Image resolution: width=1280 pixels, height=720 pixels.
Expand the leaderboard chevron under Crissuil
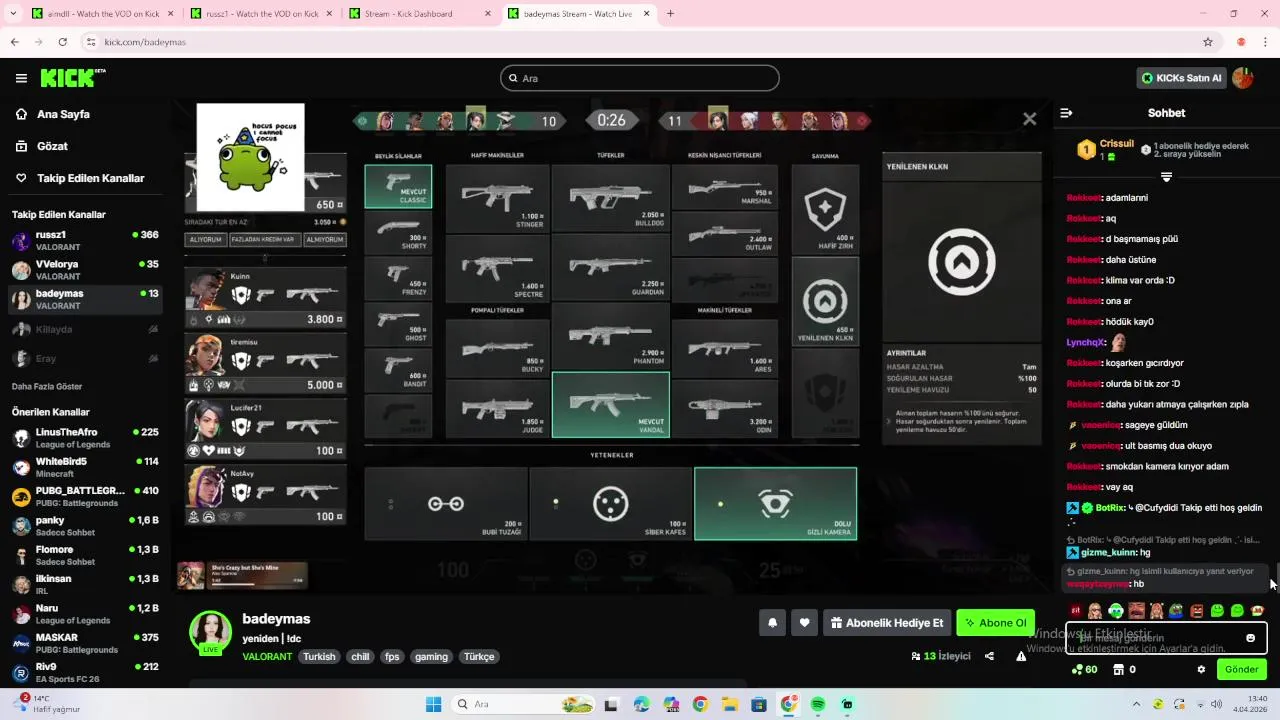point(1166,177)
